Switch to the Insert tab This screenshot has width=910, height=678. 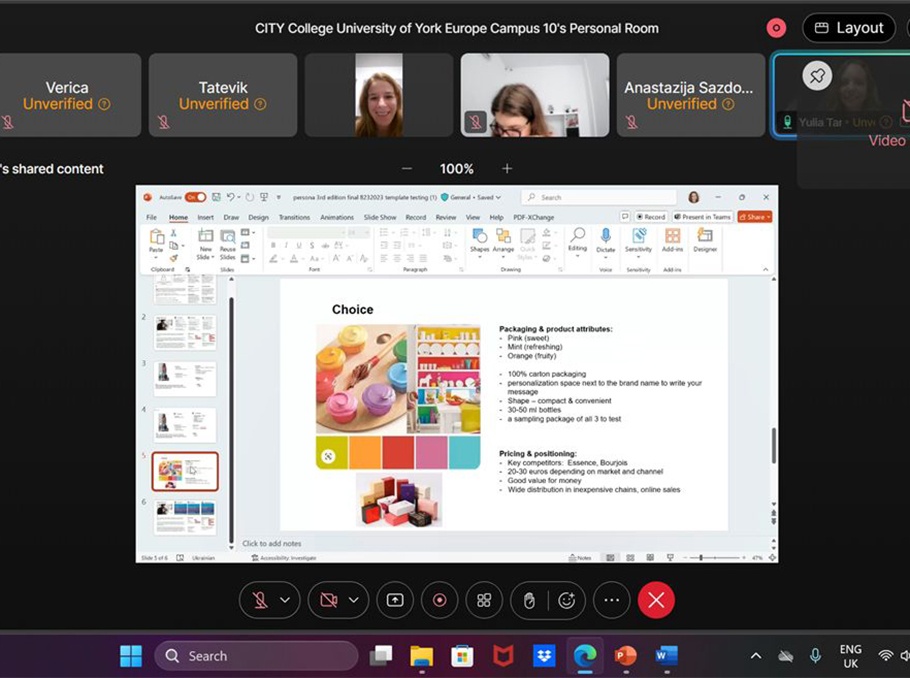tap(205, 217)
